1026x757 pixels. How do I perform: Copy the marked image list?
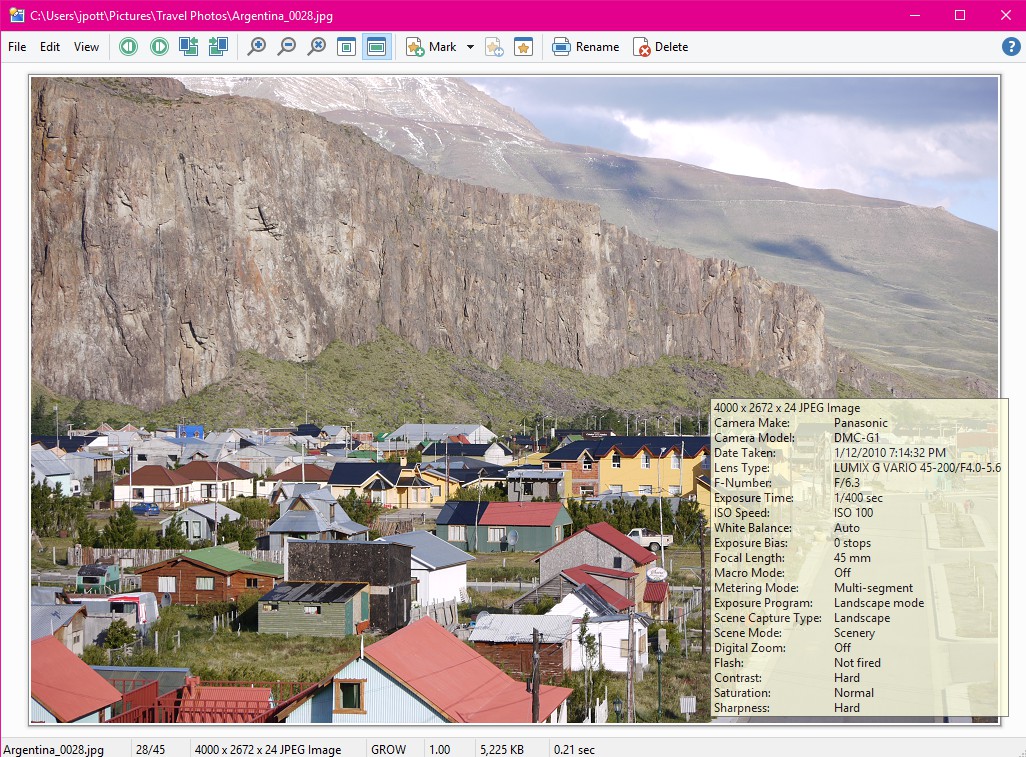coord(494,47)
